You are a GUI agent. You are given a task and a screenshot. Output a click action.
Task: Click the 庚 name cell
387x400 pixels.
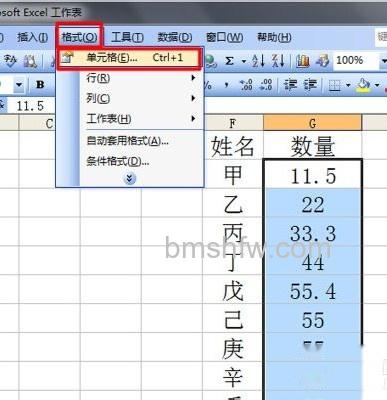(233, 347)
